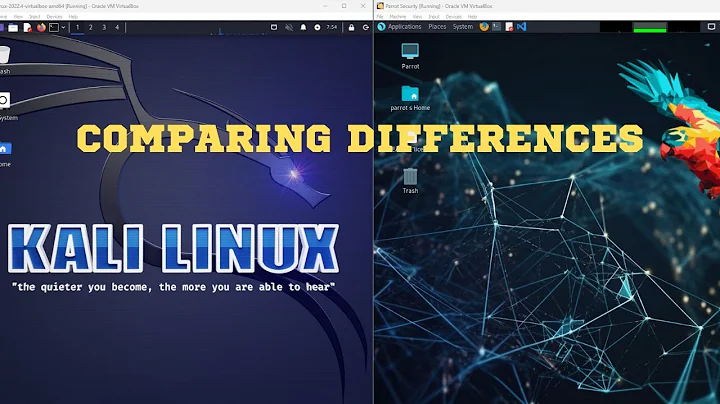
Task: Open Devices menu in Parrot VirtualBox window
Action: 453,17
